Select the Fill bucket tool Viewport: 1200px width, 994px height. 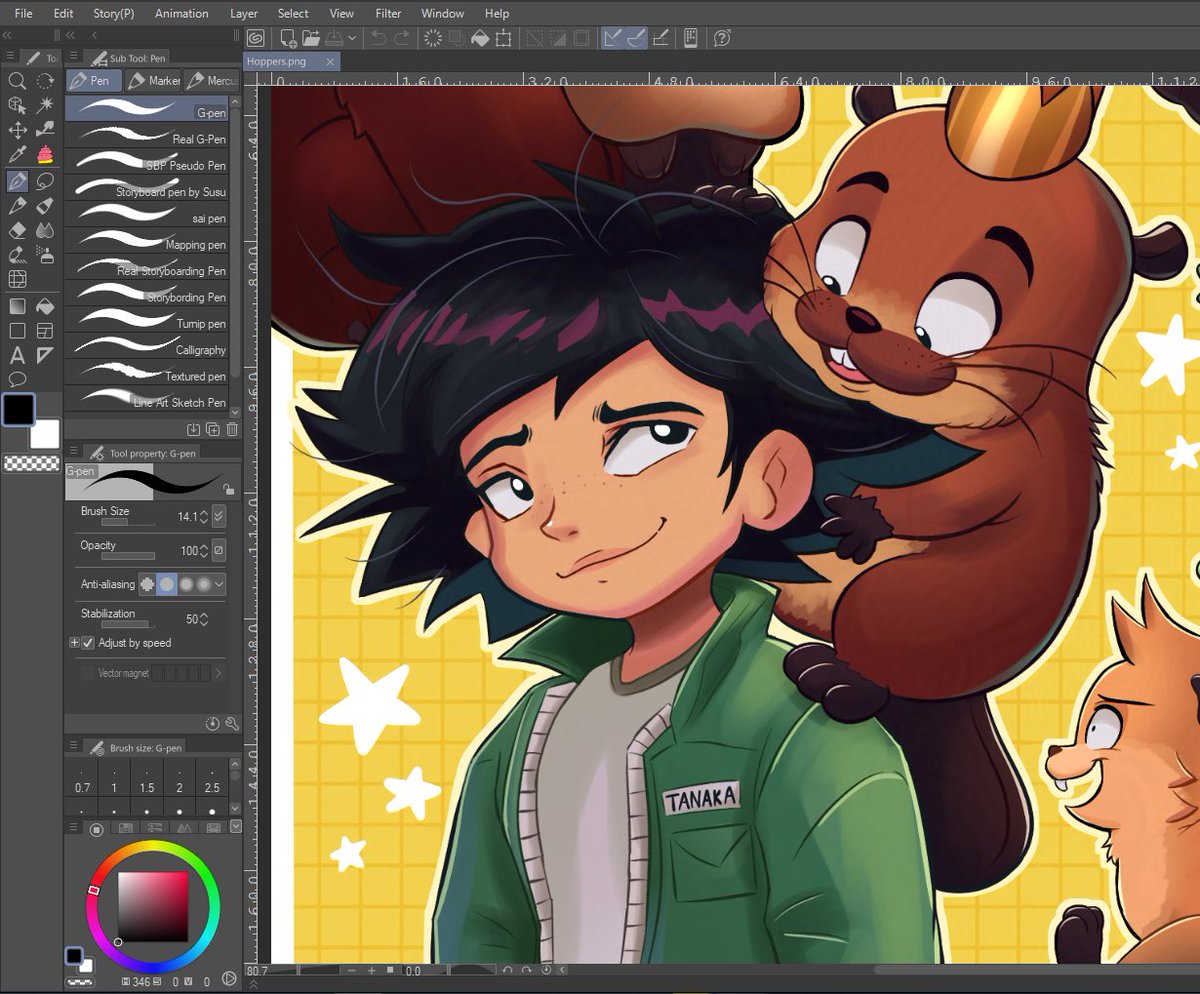[x=45, y=306]
